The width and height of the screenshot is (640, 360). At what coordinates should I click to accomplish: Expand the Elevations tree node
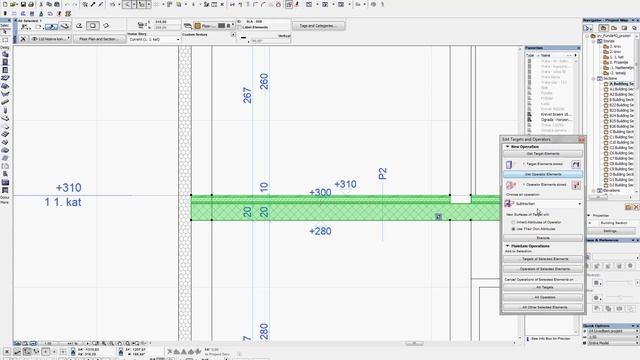click(594, 190)
